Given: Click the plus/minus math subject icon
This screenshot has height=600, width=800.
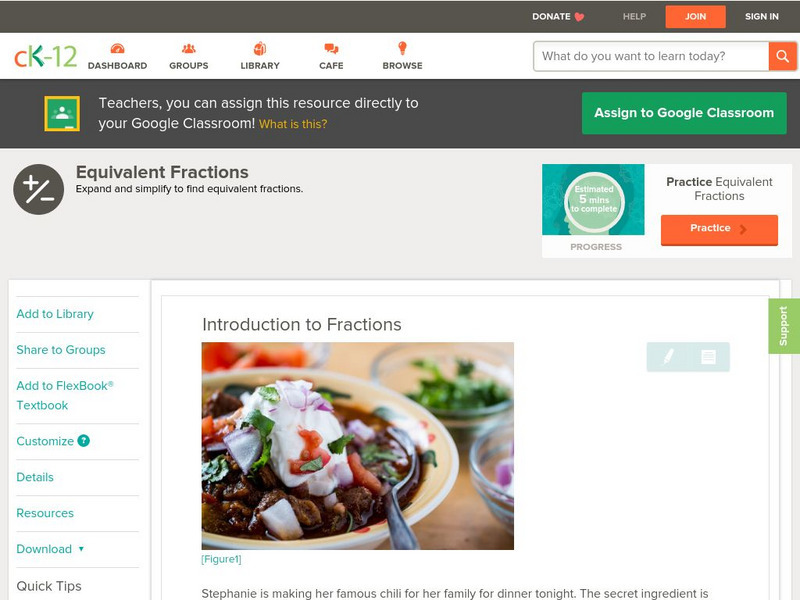Looking at the screenshot, I should [39, 189].
